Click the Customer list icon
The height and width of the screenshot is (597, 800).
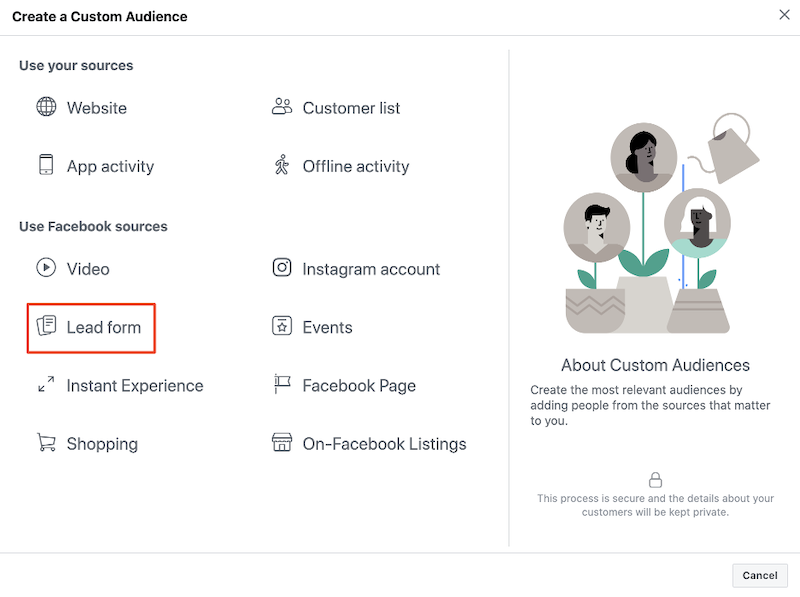click(283, 107)
